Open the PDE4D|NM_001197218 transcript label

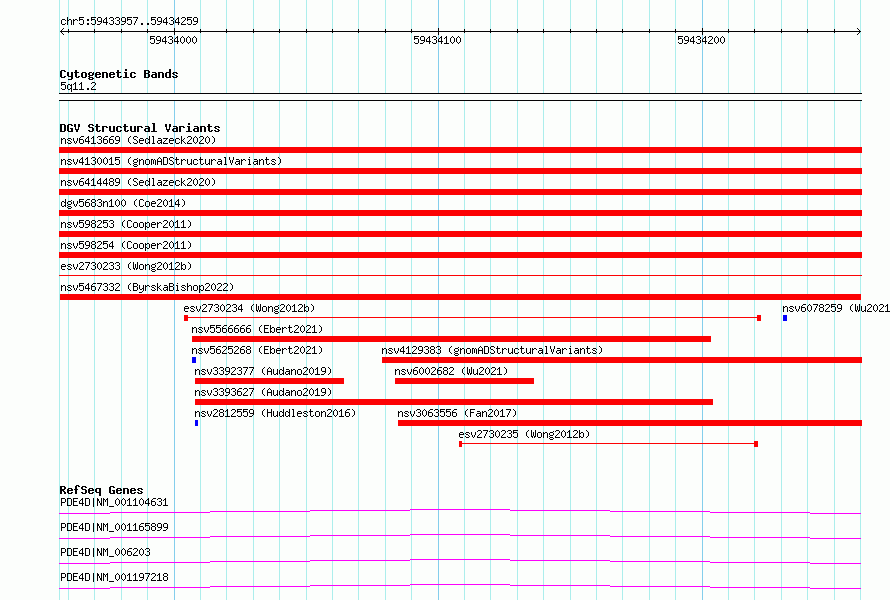pyautogui.click(x=114, y=577)
